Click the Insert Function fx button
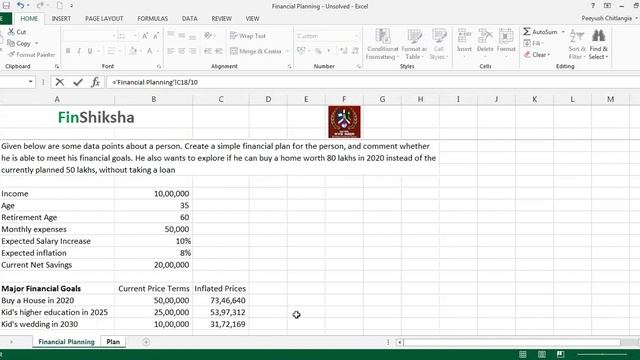The height and width of the screenshot is (360, 640). [95, 82]
